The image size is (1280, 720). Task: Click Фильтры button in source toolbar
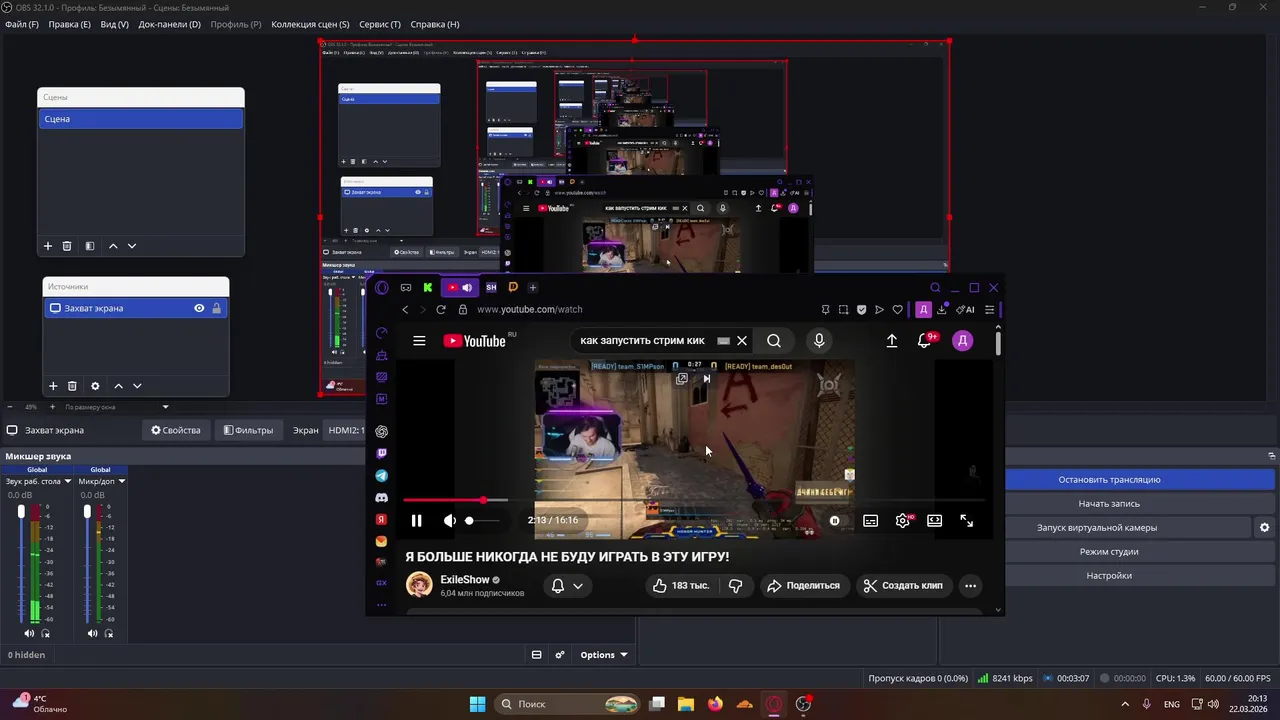248,430
